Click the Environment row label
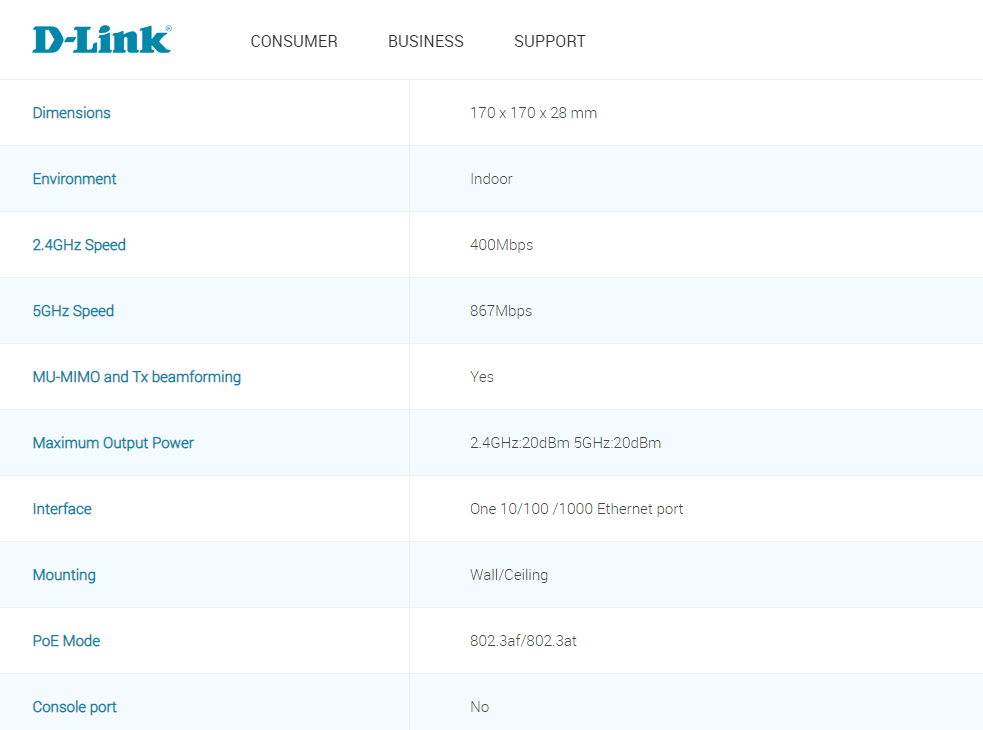This screenshot has height=730, width=983. pos(74,179)
